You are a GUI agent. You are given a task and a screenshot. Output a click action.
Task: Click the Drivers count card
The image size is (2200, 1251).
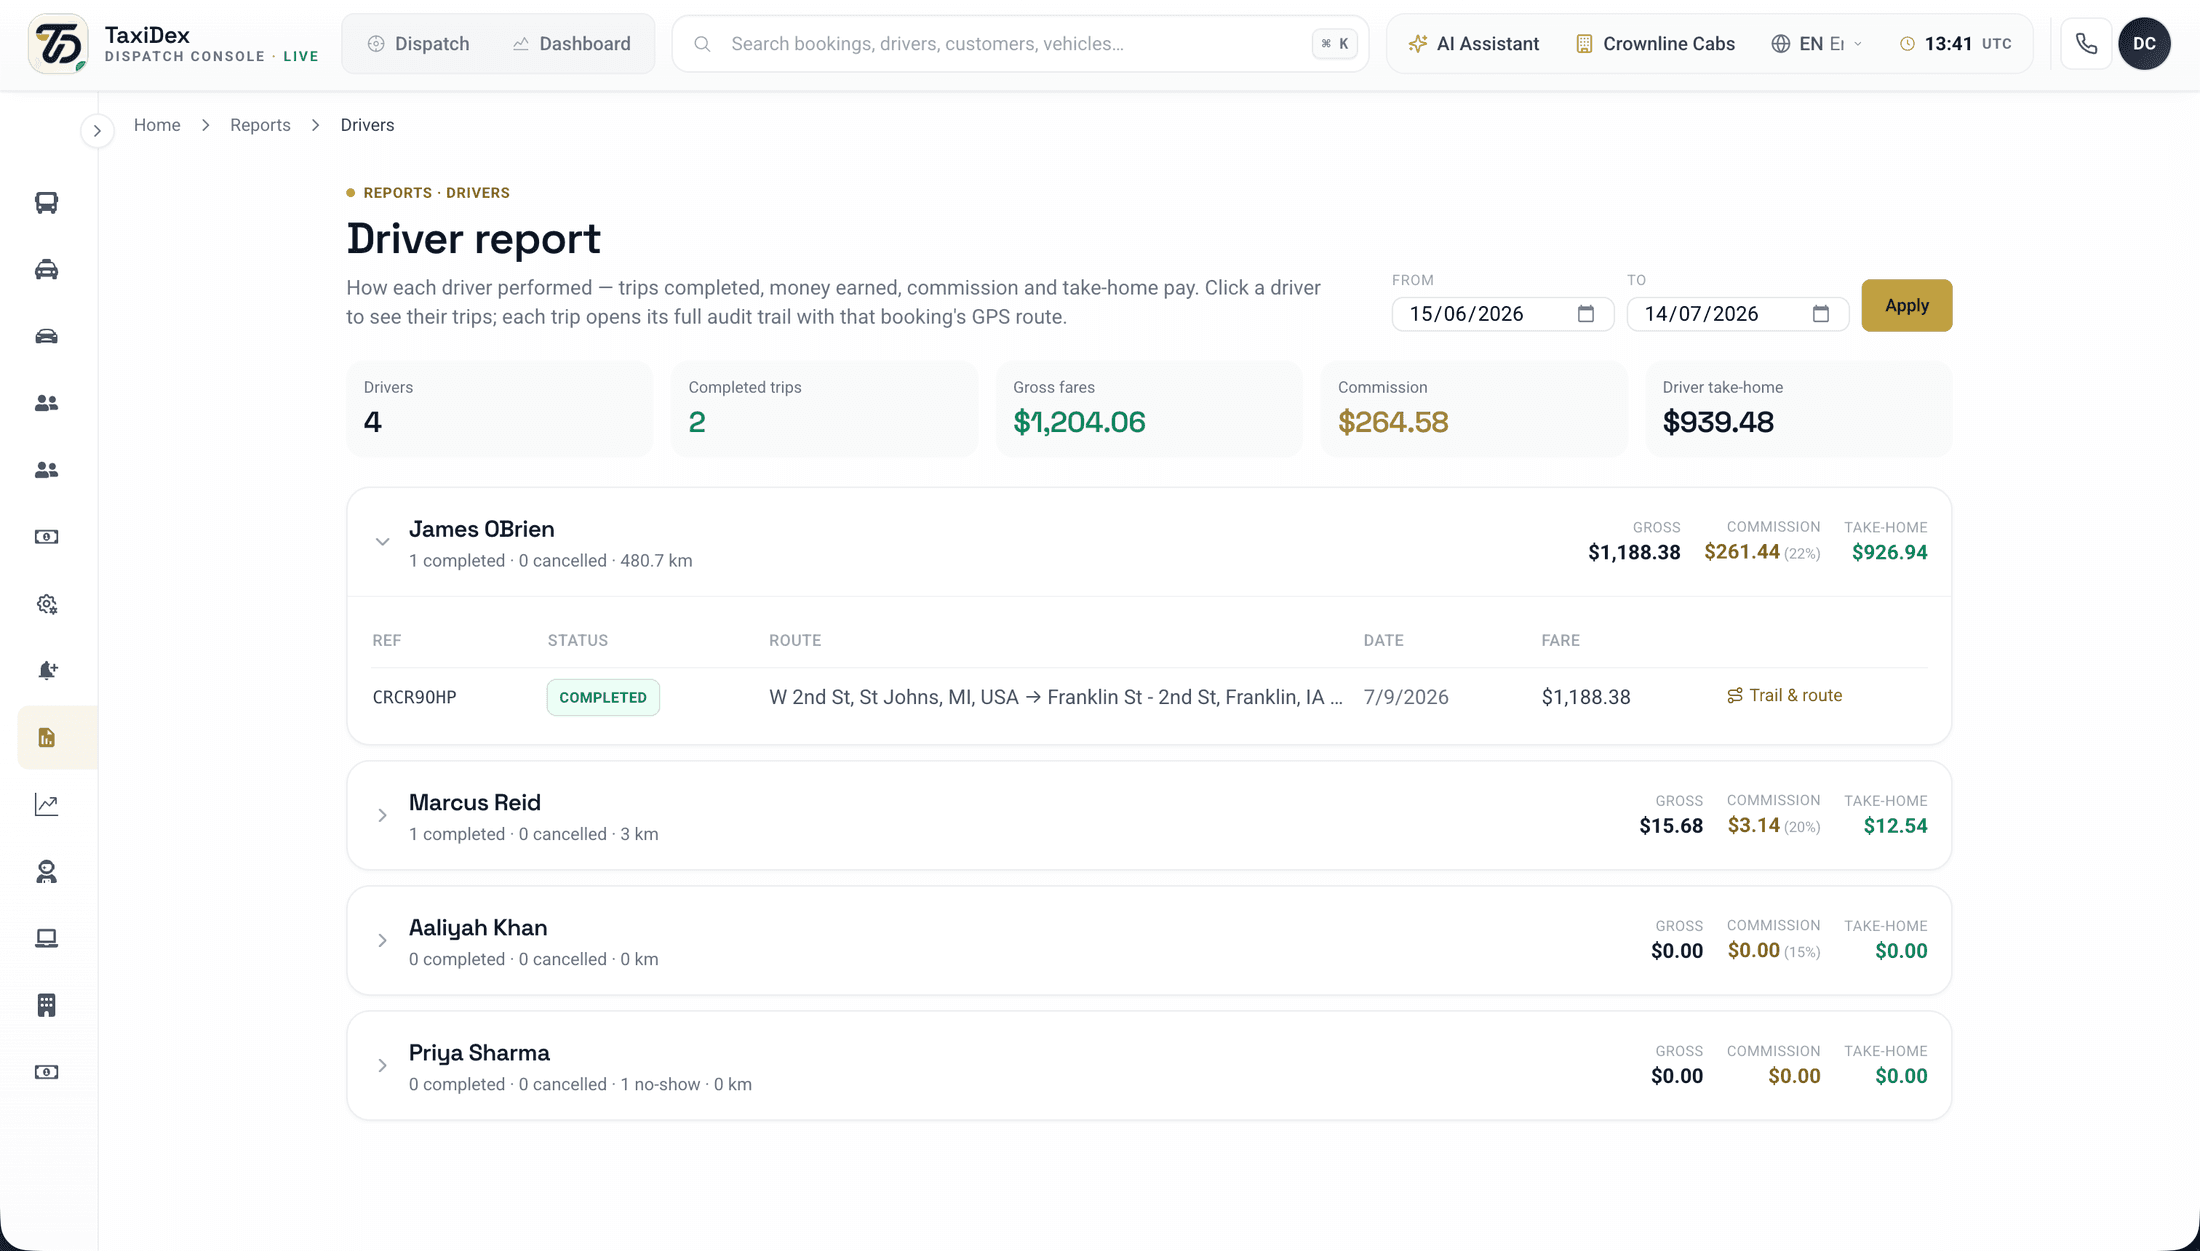(499, 410)
